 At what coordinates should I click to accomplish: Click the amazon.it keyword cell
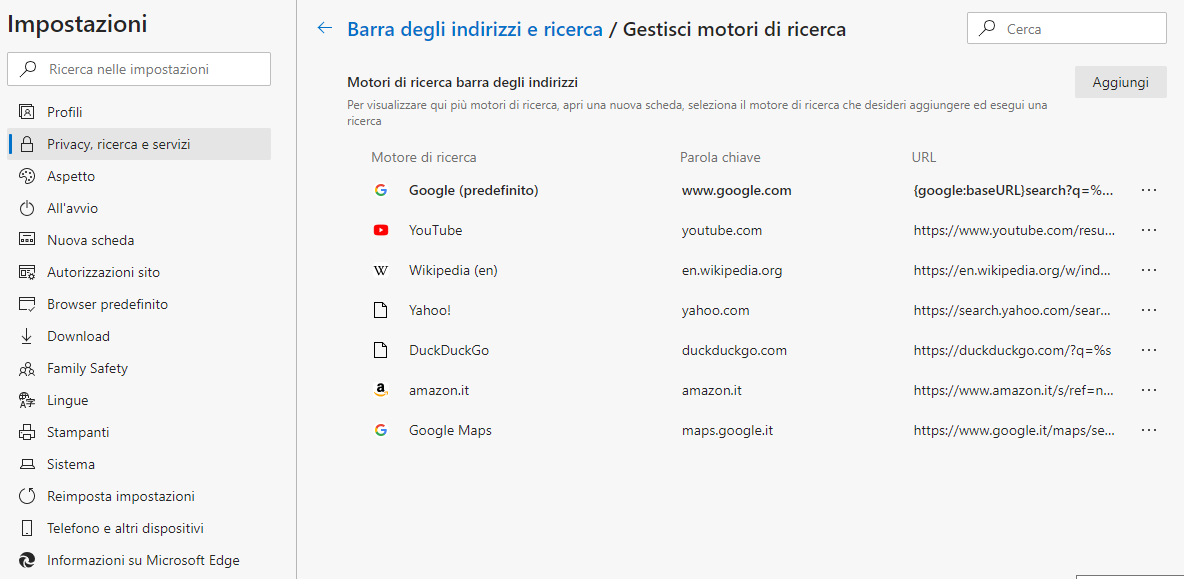pyautogui.click(x=711, y=390)
